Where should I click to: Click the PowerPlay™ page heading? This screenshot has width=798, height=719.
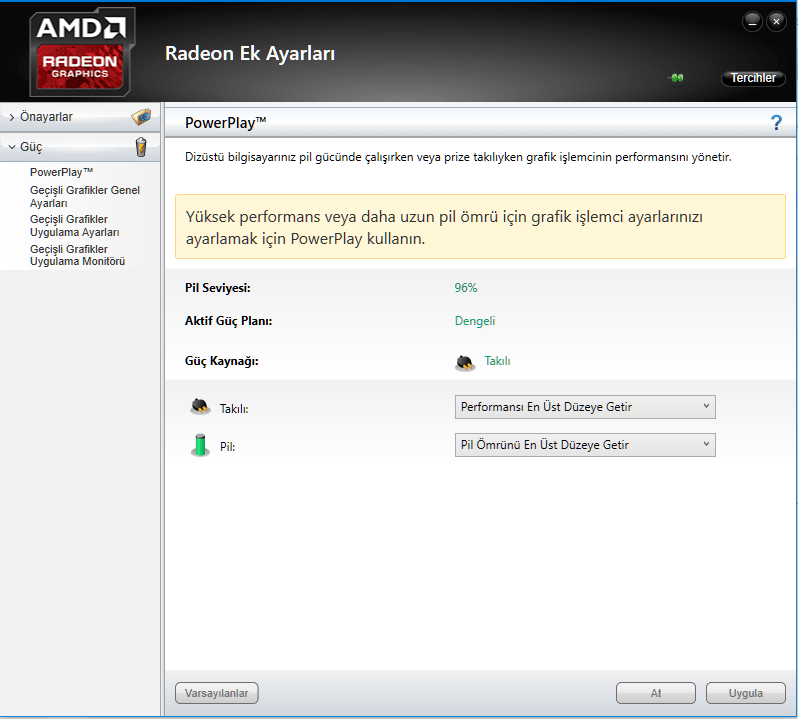(225, 123)
